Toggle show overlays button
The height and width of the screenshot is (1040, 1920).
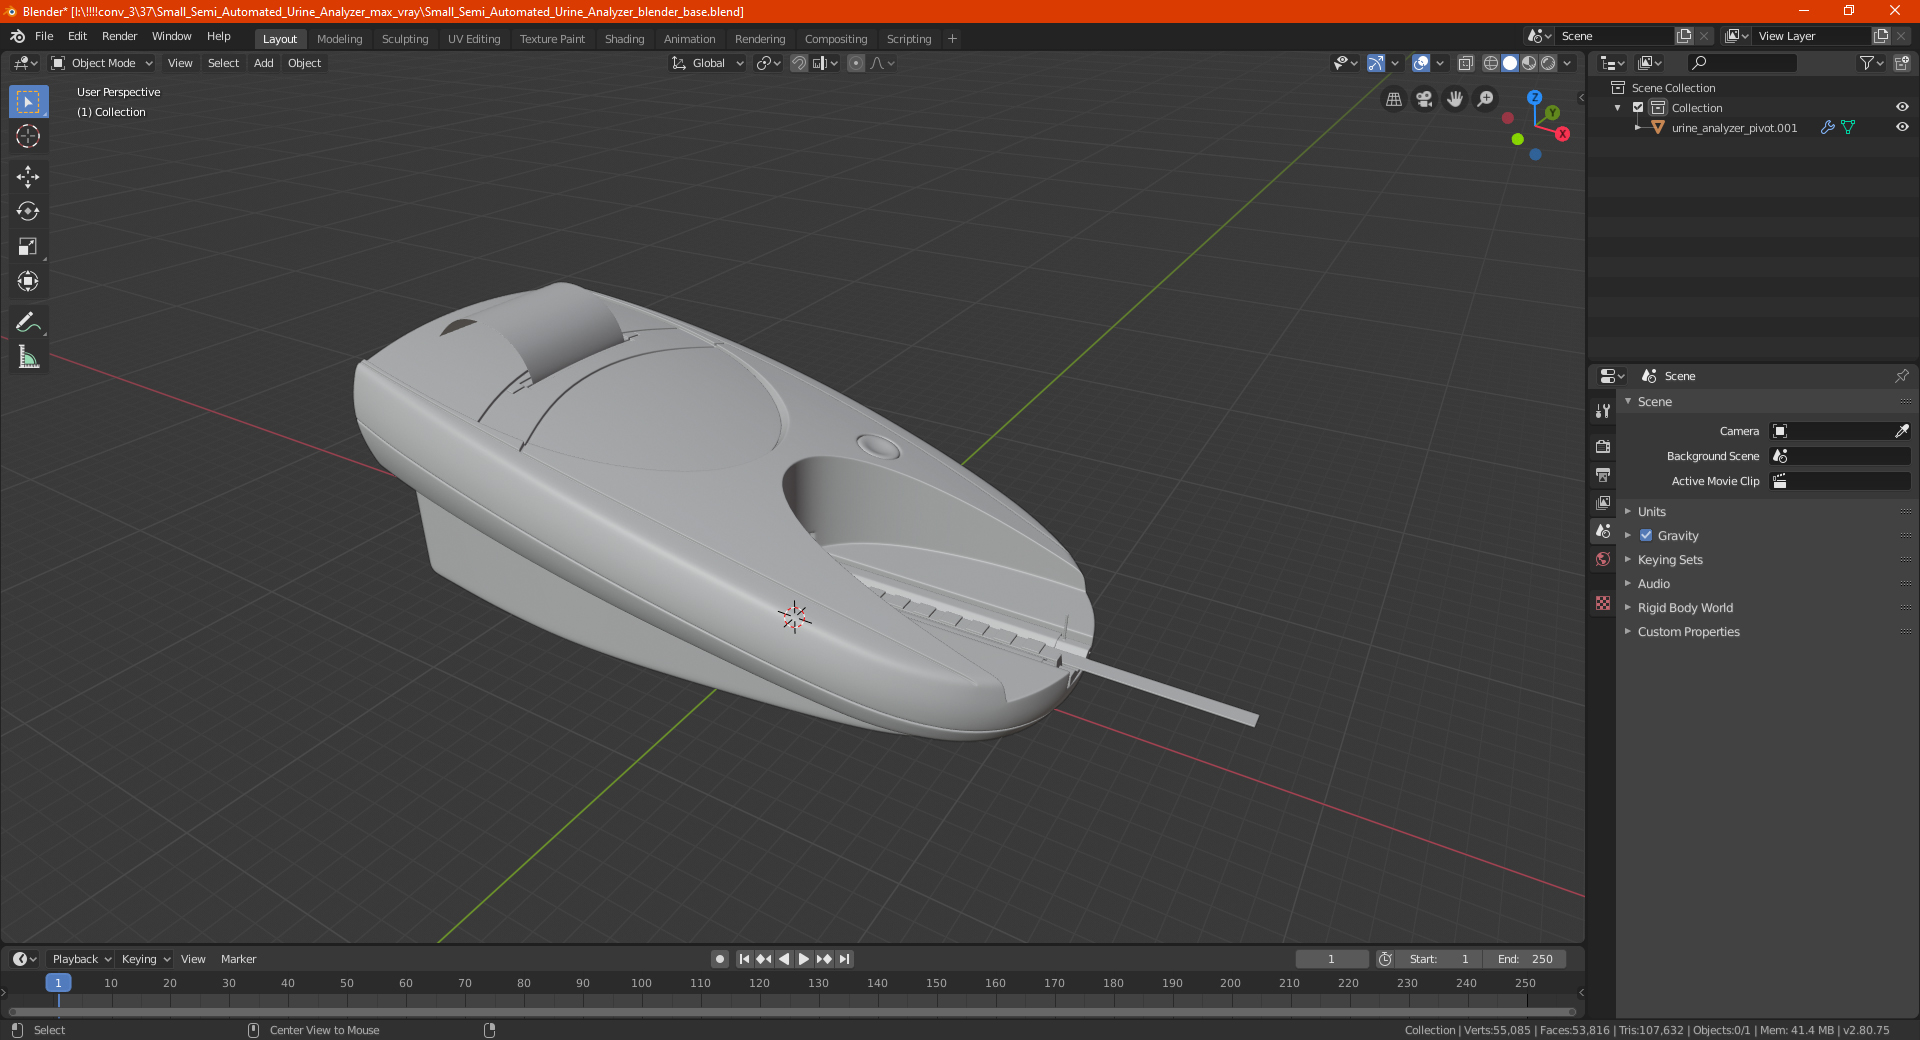1421,63
